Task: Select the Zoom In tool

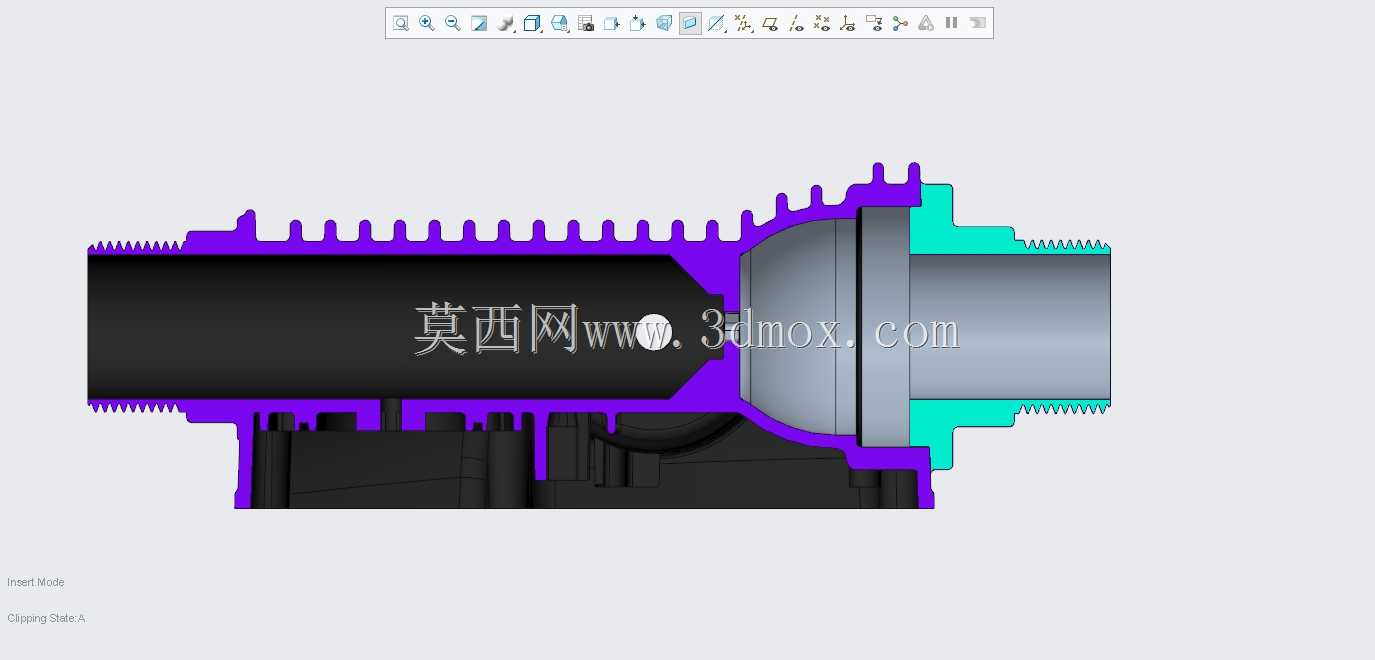Action: (x=427, y=23)
